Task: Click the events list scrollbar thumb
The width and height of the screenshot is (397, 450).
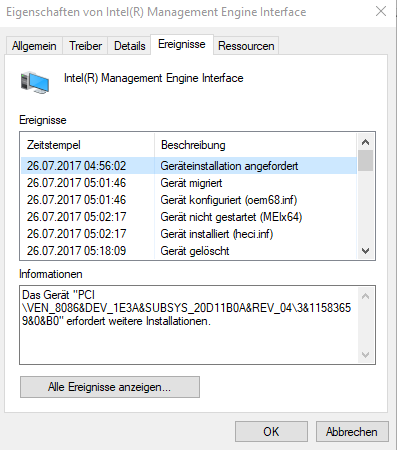Action: point(365,161)
